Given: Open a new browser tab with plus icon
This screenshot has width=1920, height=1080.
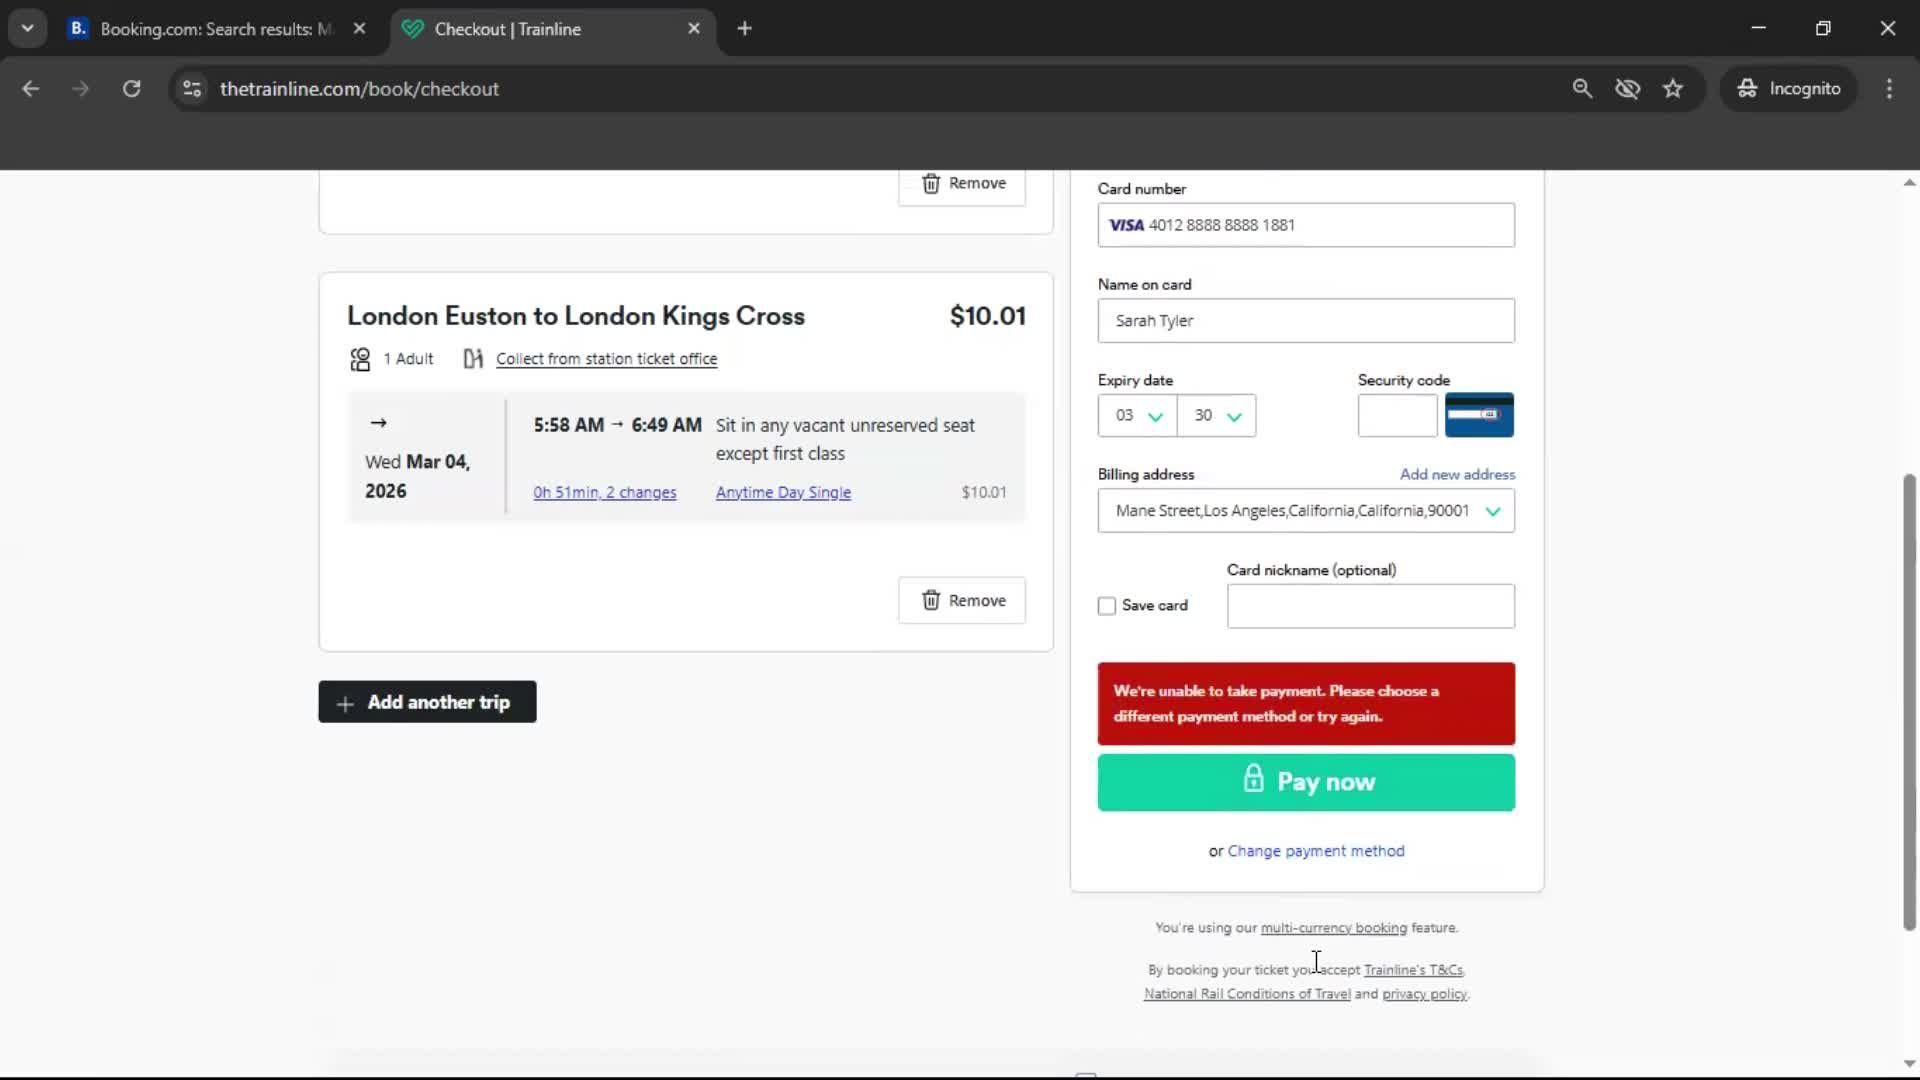Looking at the screenshot, I should pos(745,28).
